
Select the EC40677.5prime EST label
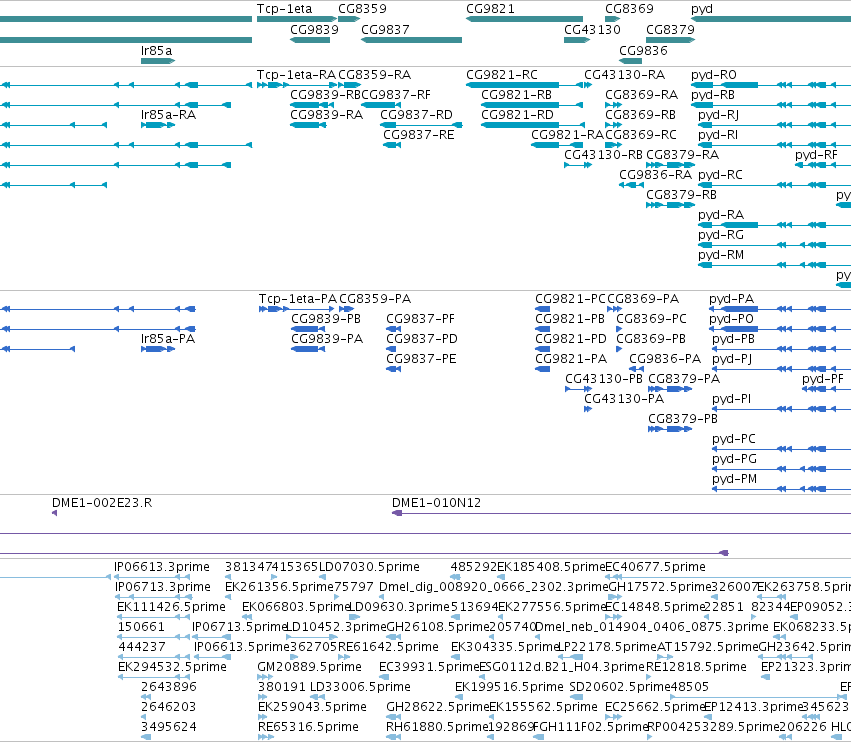pyautogui.click(x=655, y=567)
